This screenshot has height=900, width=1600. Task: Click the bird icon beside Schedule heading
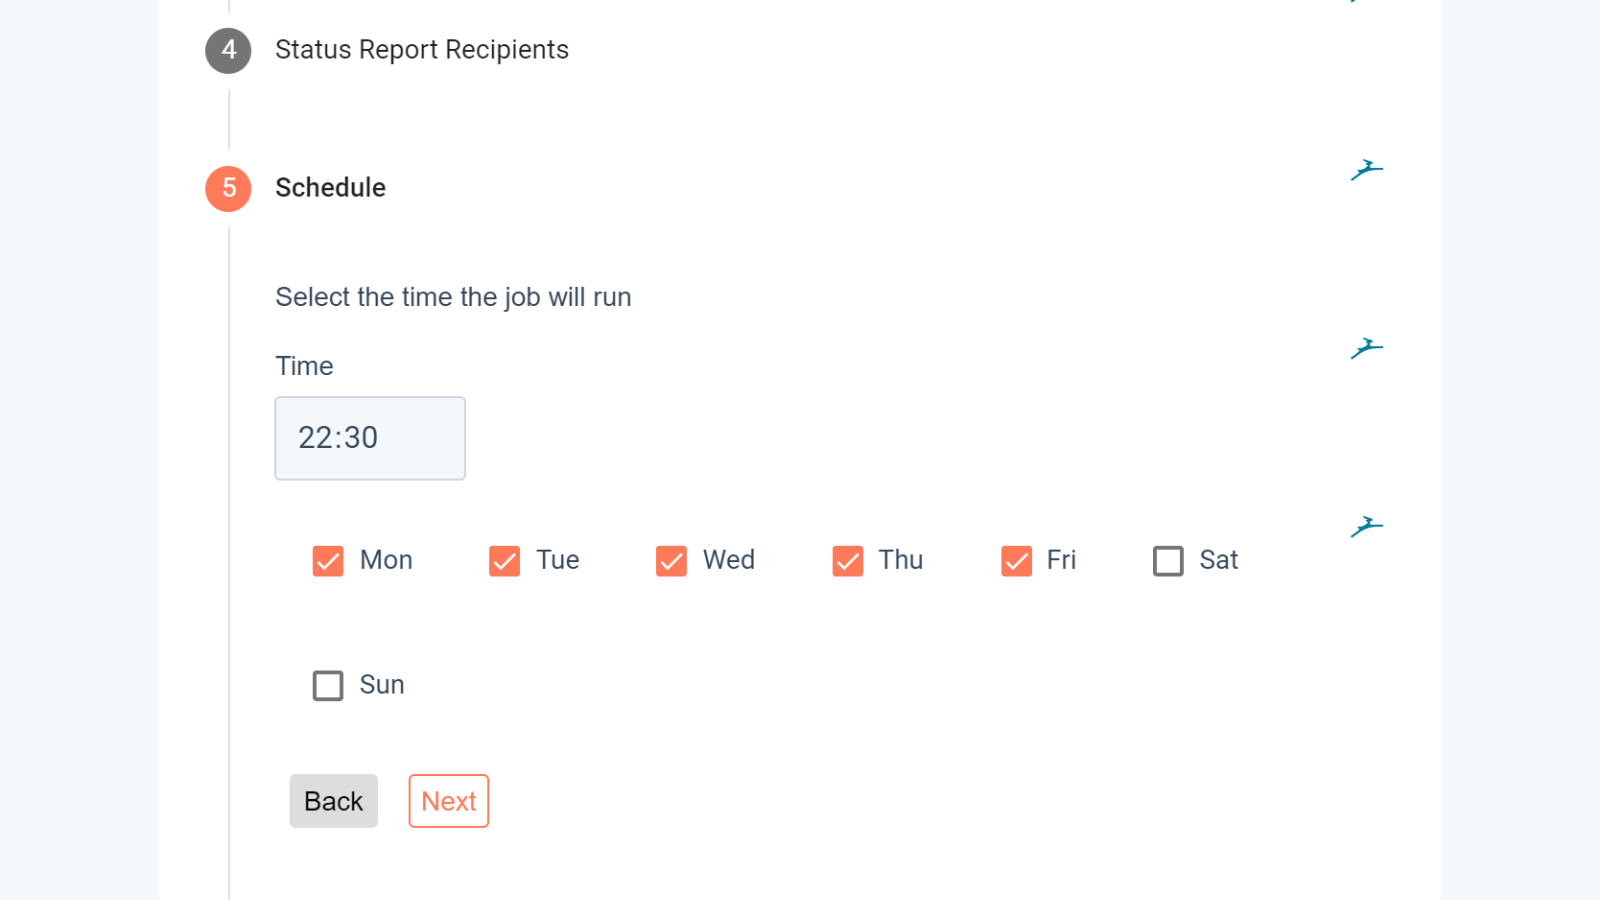point(1366,171)
